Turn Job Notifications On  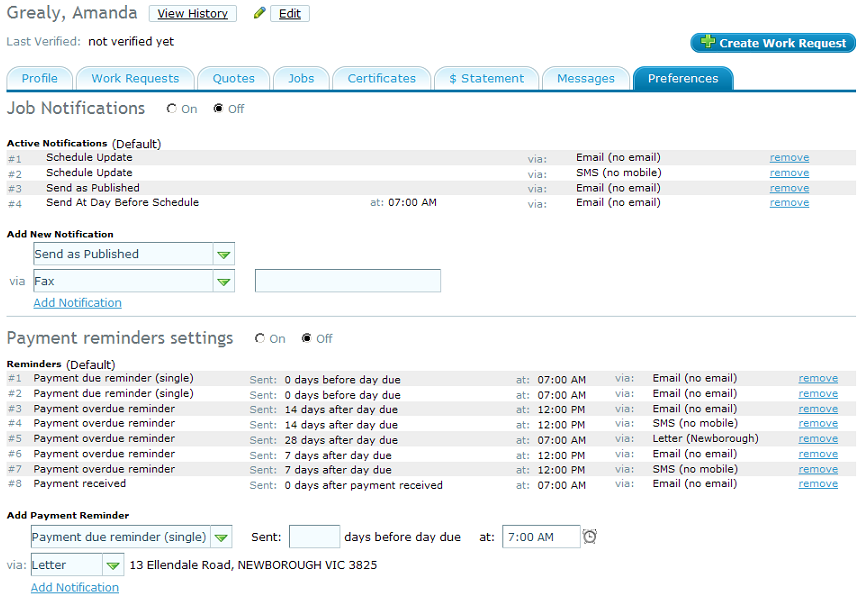(172, 109)
